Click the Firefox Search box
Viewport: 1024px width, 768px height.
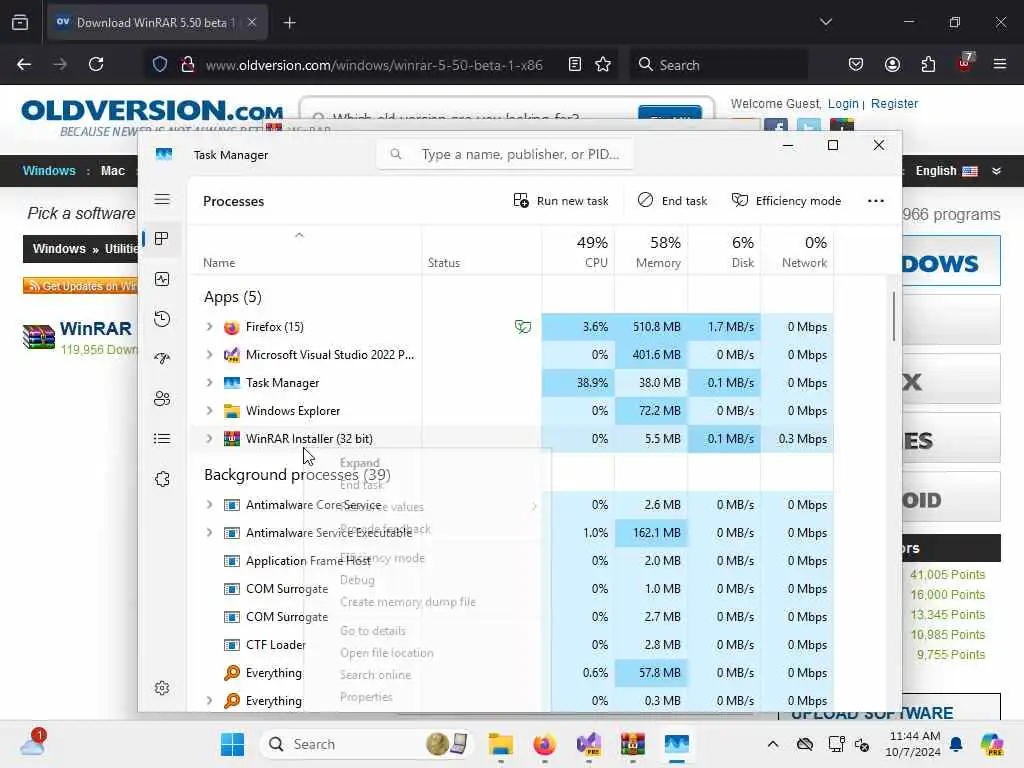click(718, 65)
